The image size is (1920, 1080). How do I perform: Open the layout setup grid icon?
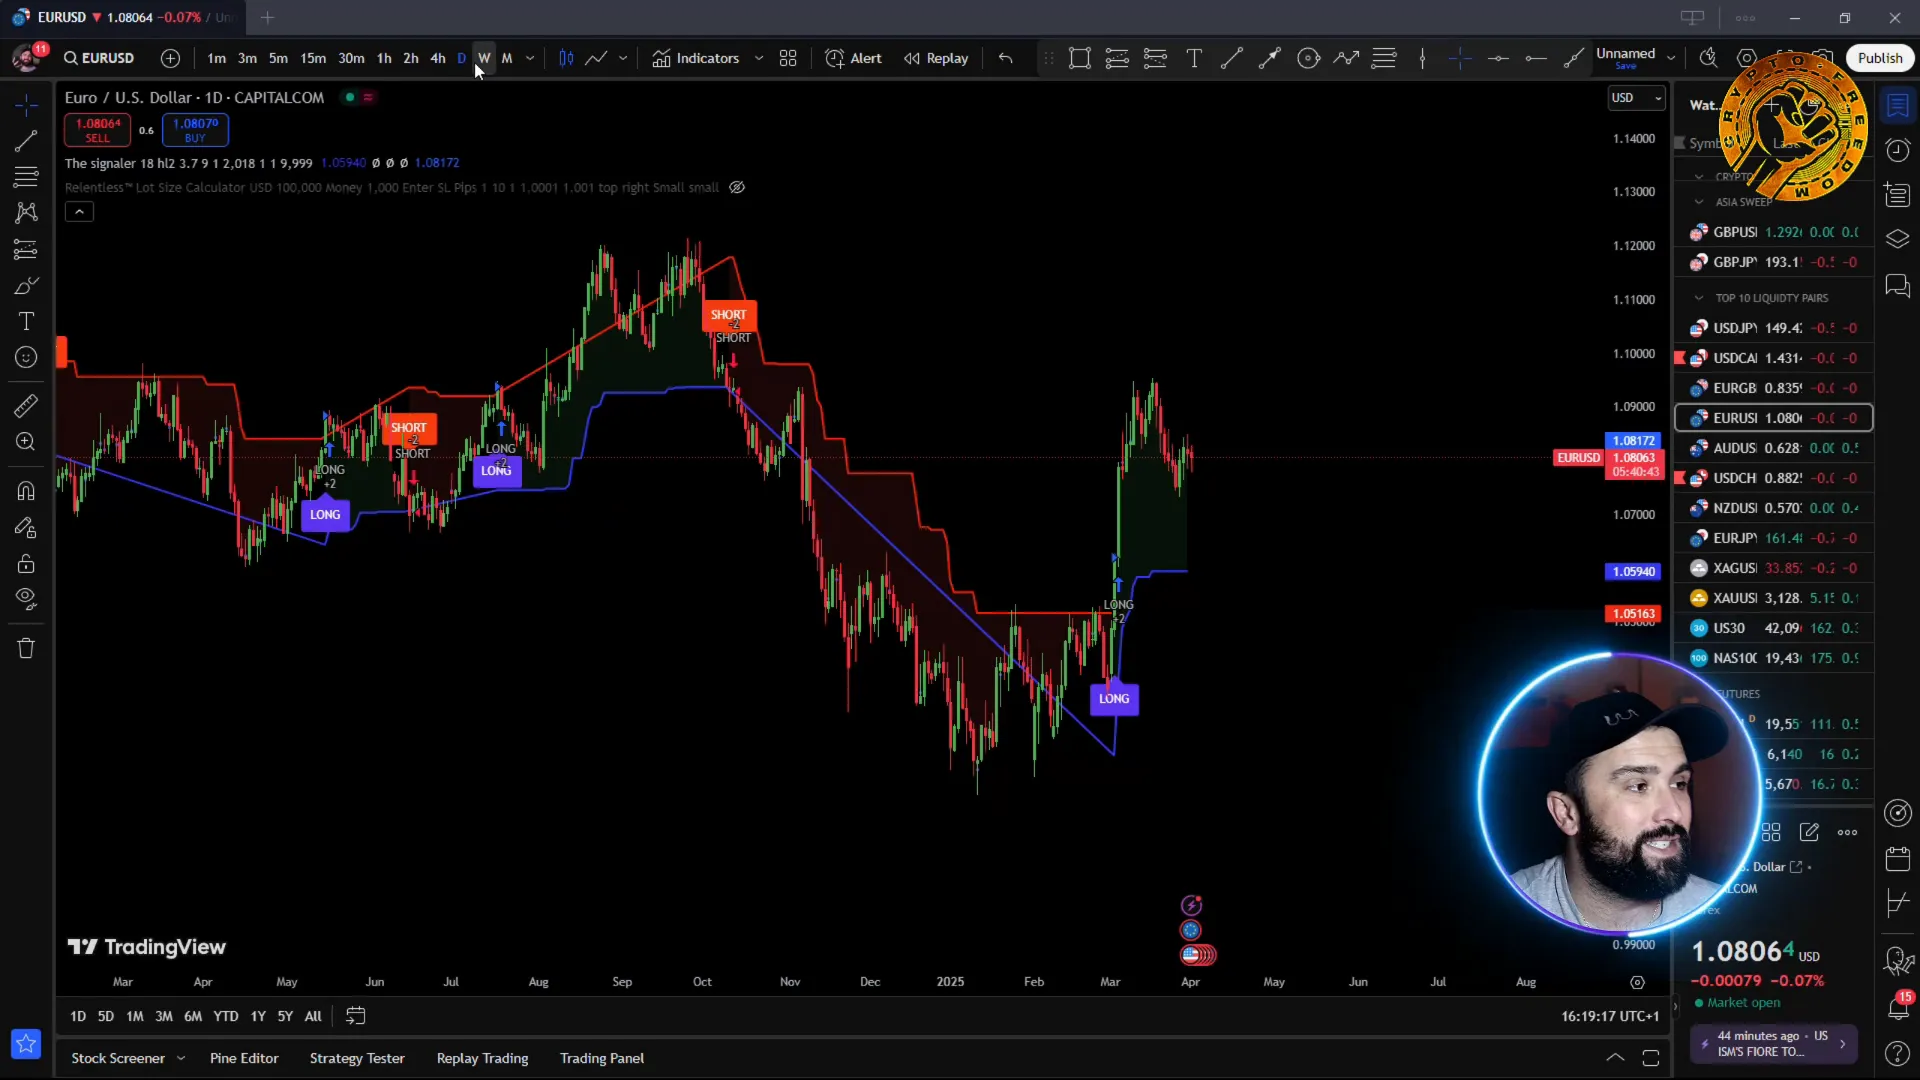pos(788,58)
